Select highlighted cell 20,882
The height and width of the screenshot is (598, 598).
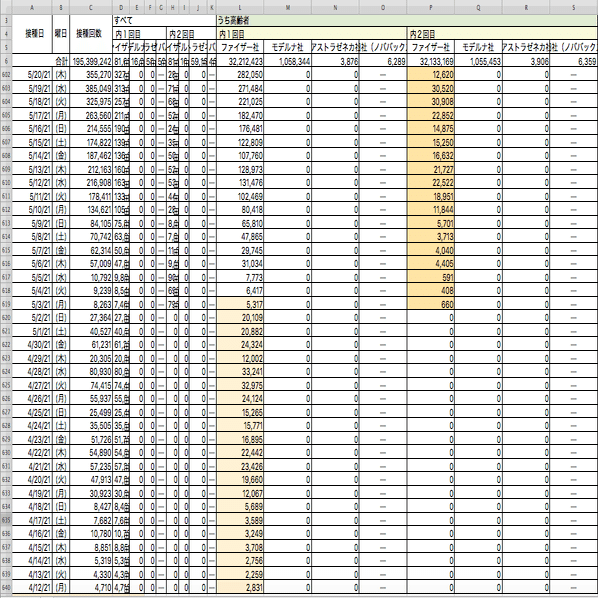240,331
